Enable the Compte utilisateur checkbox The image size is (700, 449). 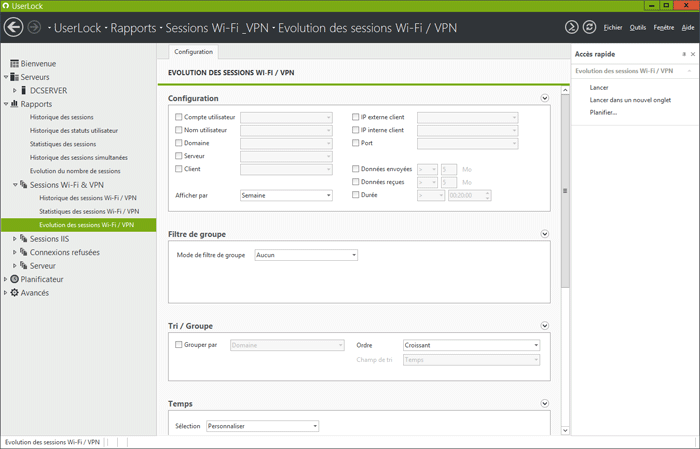point(179,117)
